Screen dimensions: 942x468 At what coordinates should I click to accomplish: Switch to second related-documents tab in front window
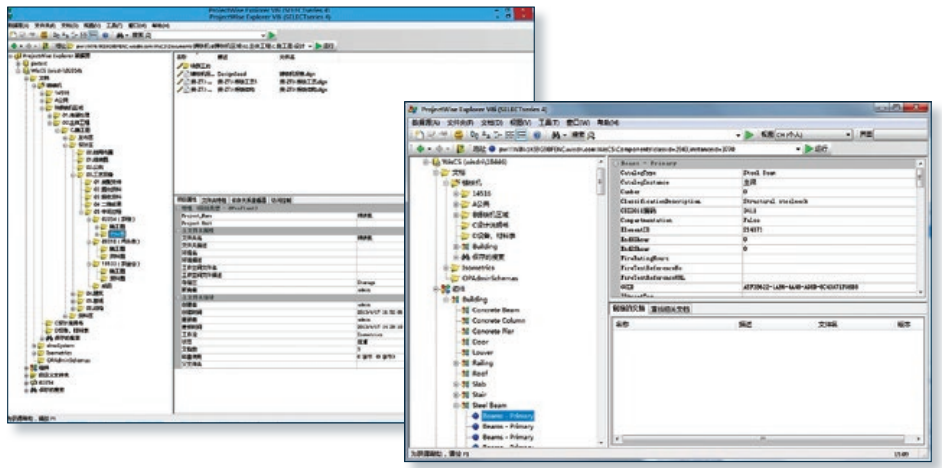pos(671,309)
